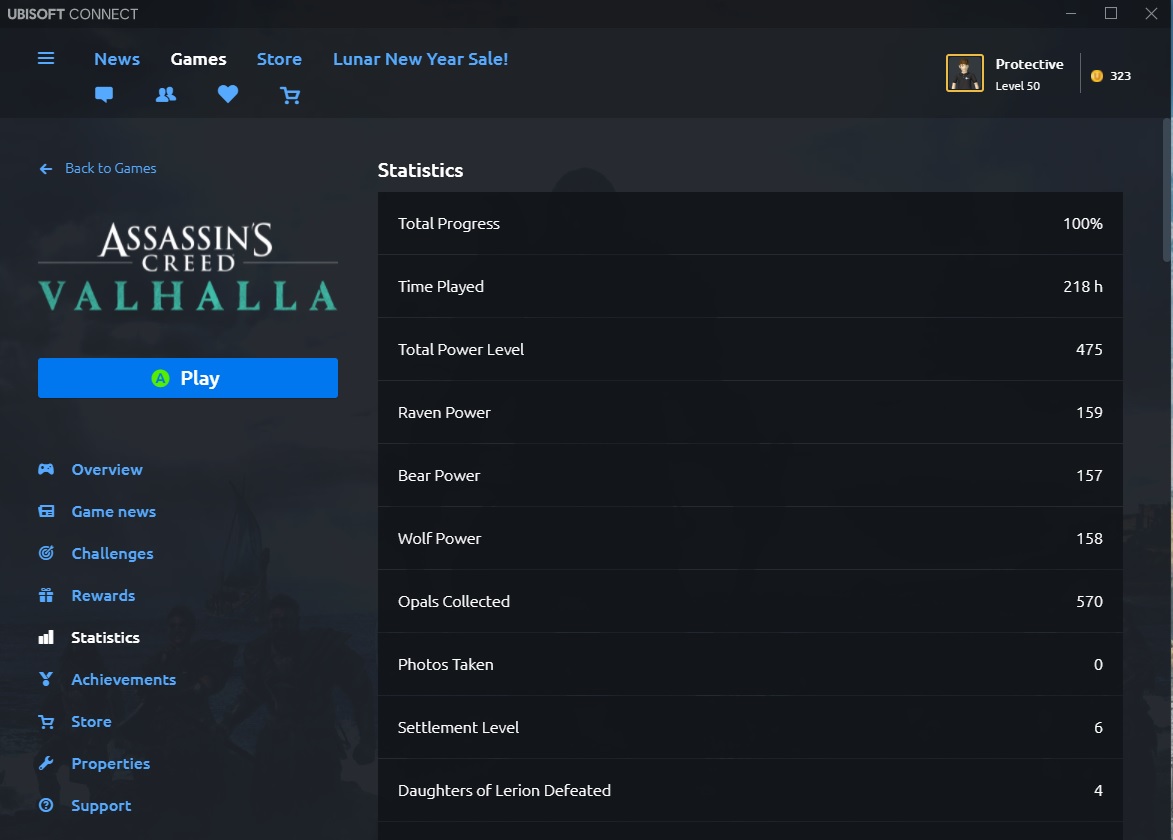1173x840 pixels.
Task: Click the Rewards gift icon
Action: tap(46, 595)
